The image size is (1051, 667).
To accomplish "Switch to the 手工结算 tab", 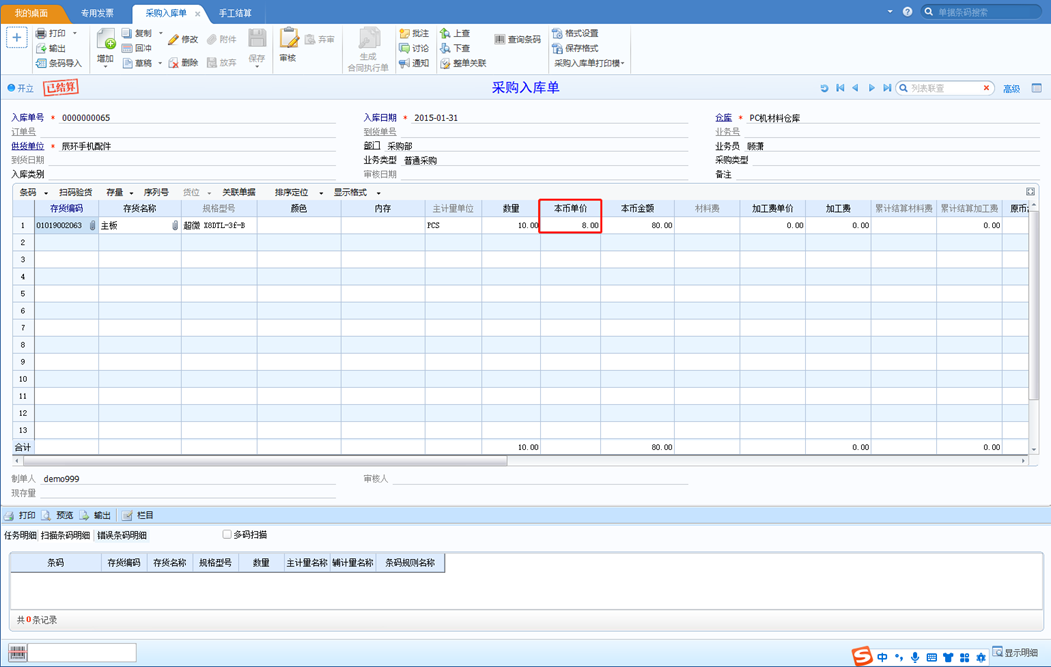I will point(235,13).
